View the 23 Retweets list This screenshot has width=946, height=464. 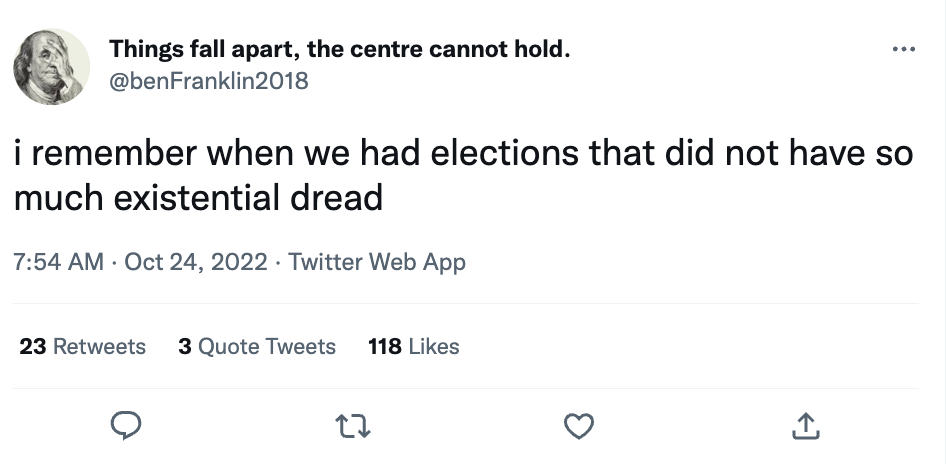click(83, 346)
